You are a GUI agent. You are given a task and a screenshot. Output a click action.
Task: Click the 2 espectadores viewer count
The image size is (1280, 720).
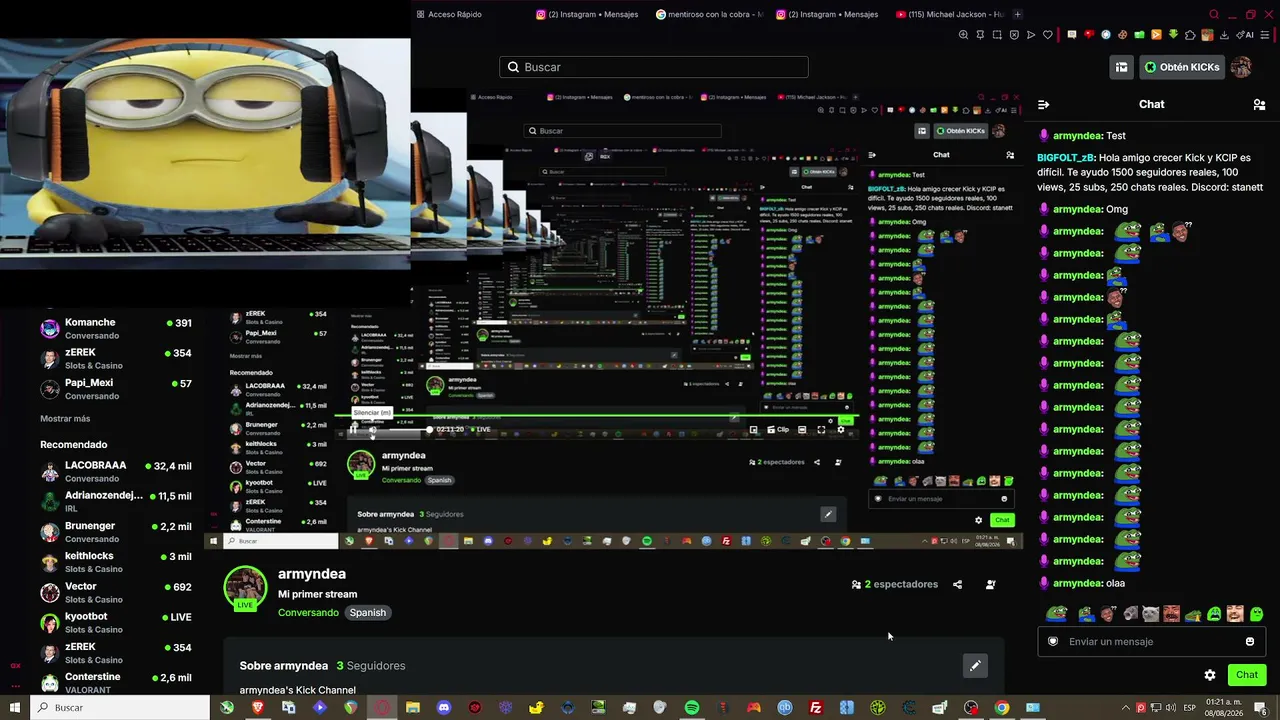coord(895,585)
